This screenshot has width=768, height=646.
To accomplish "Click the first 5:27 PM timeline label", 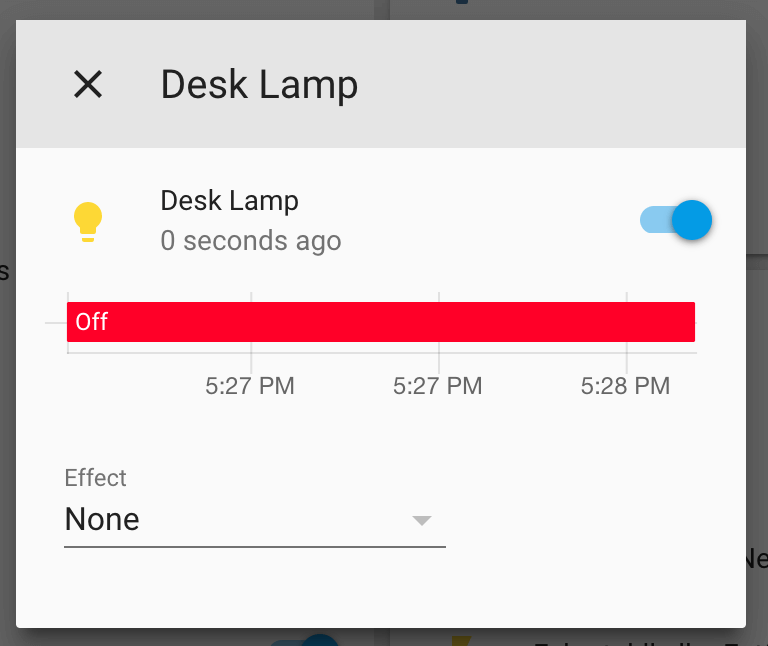I will coord(250,386).
